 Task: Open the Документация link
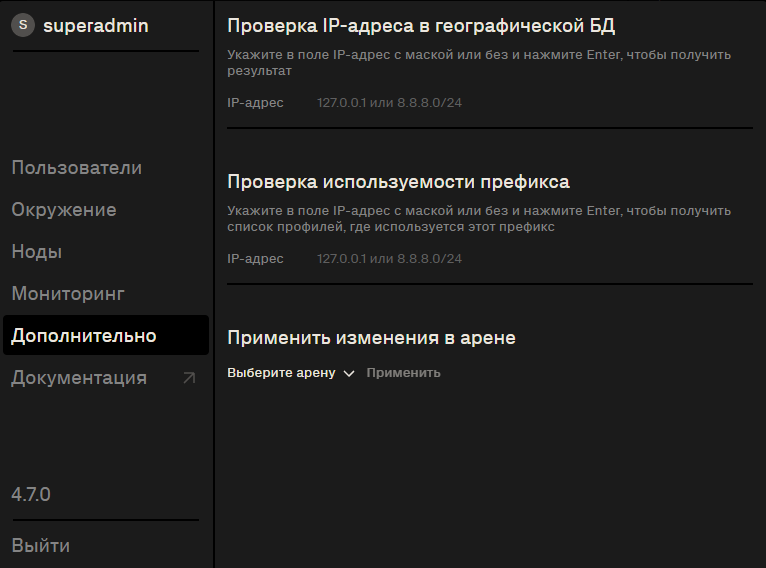click(x=79, y=378)
